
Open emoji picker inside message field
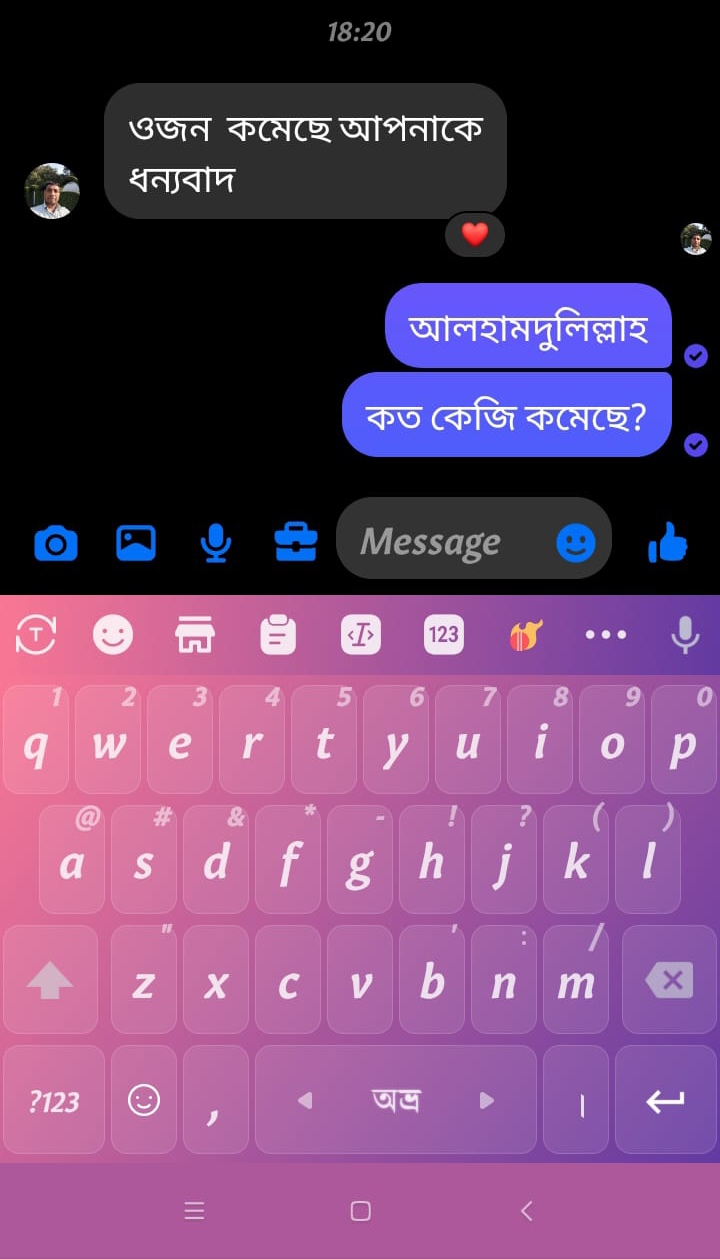coord(576,543)
